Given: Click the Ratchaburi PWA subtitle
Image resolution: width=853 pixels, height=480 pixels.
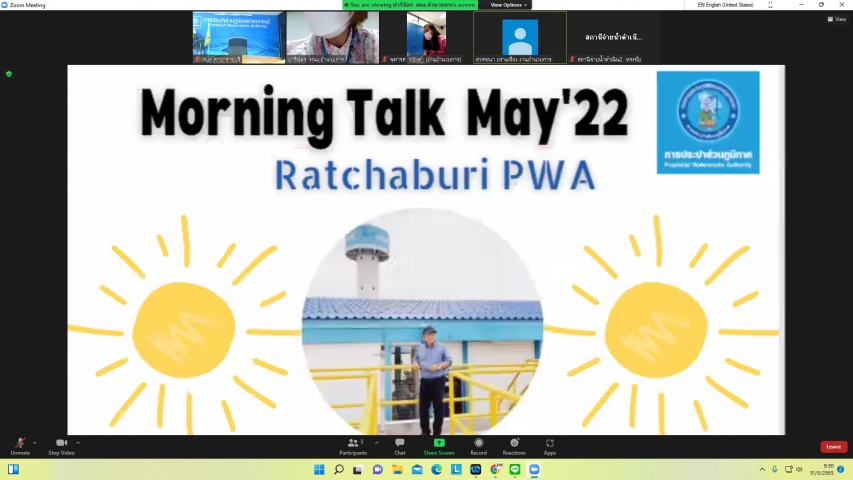Looking at the screenshot, I should point(435,175).
